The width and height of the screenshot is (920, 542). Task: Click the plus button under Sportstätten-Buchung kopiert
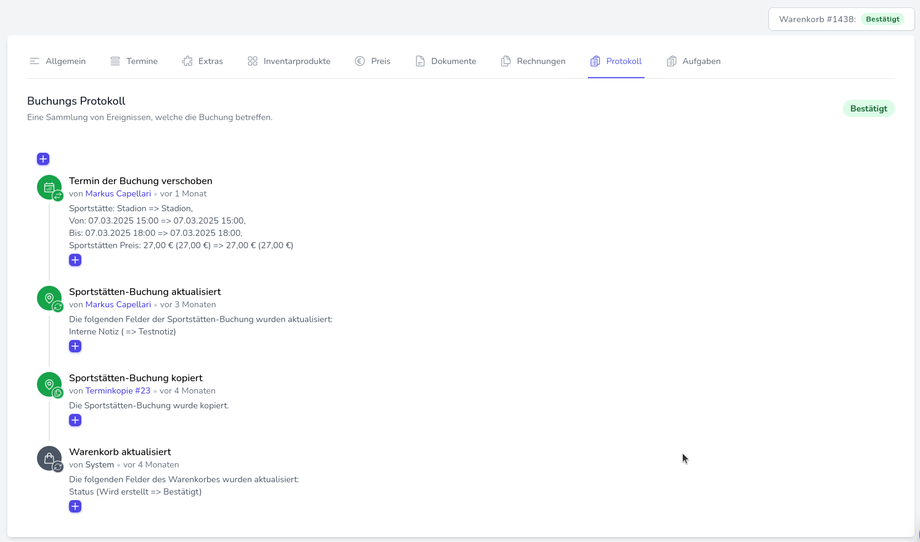(75, 420)
